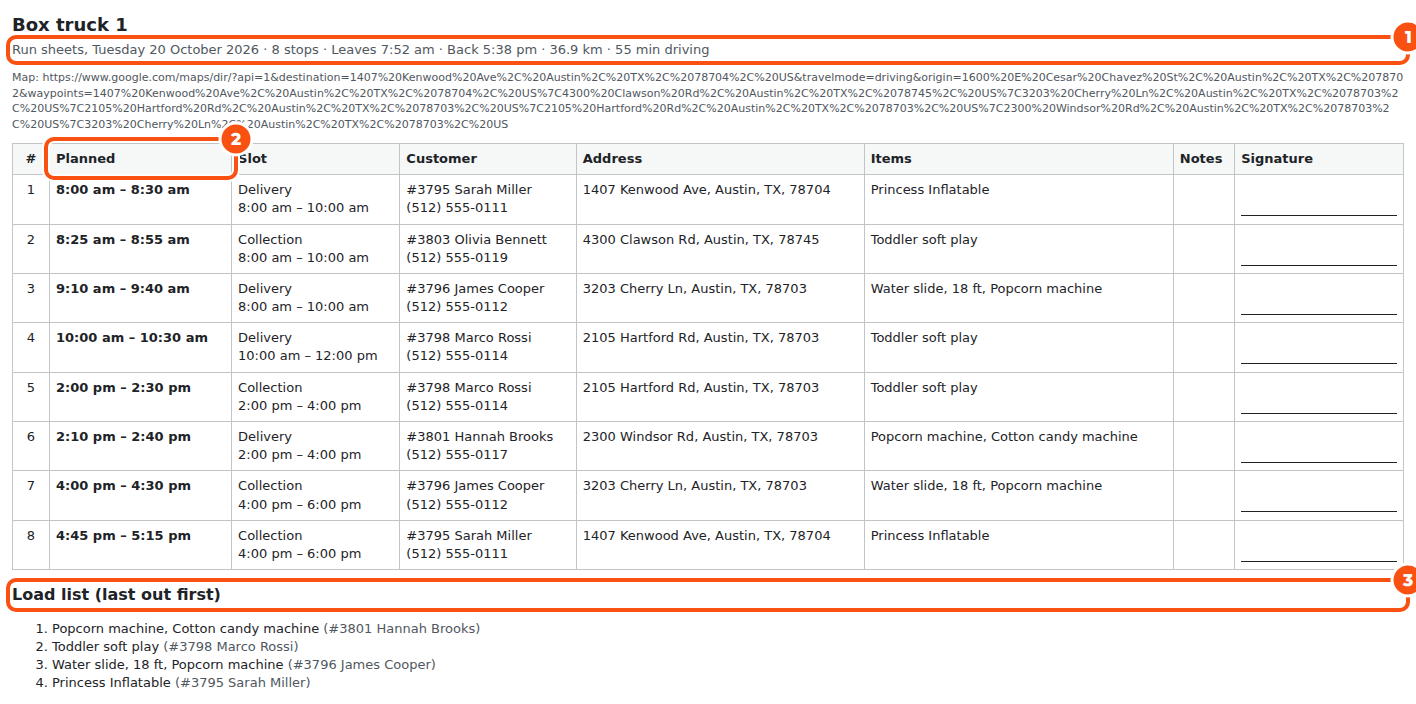The height and width of the screenshot is (704, 1416).
Task: Click phone number "(512) 555-0117"
Action: [457, 454]
